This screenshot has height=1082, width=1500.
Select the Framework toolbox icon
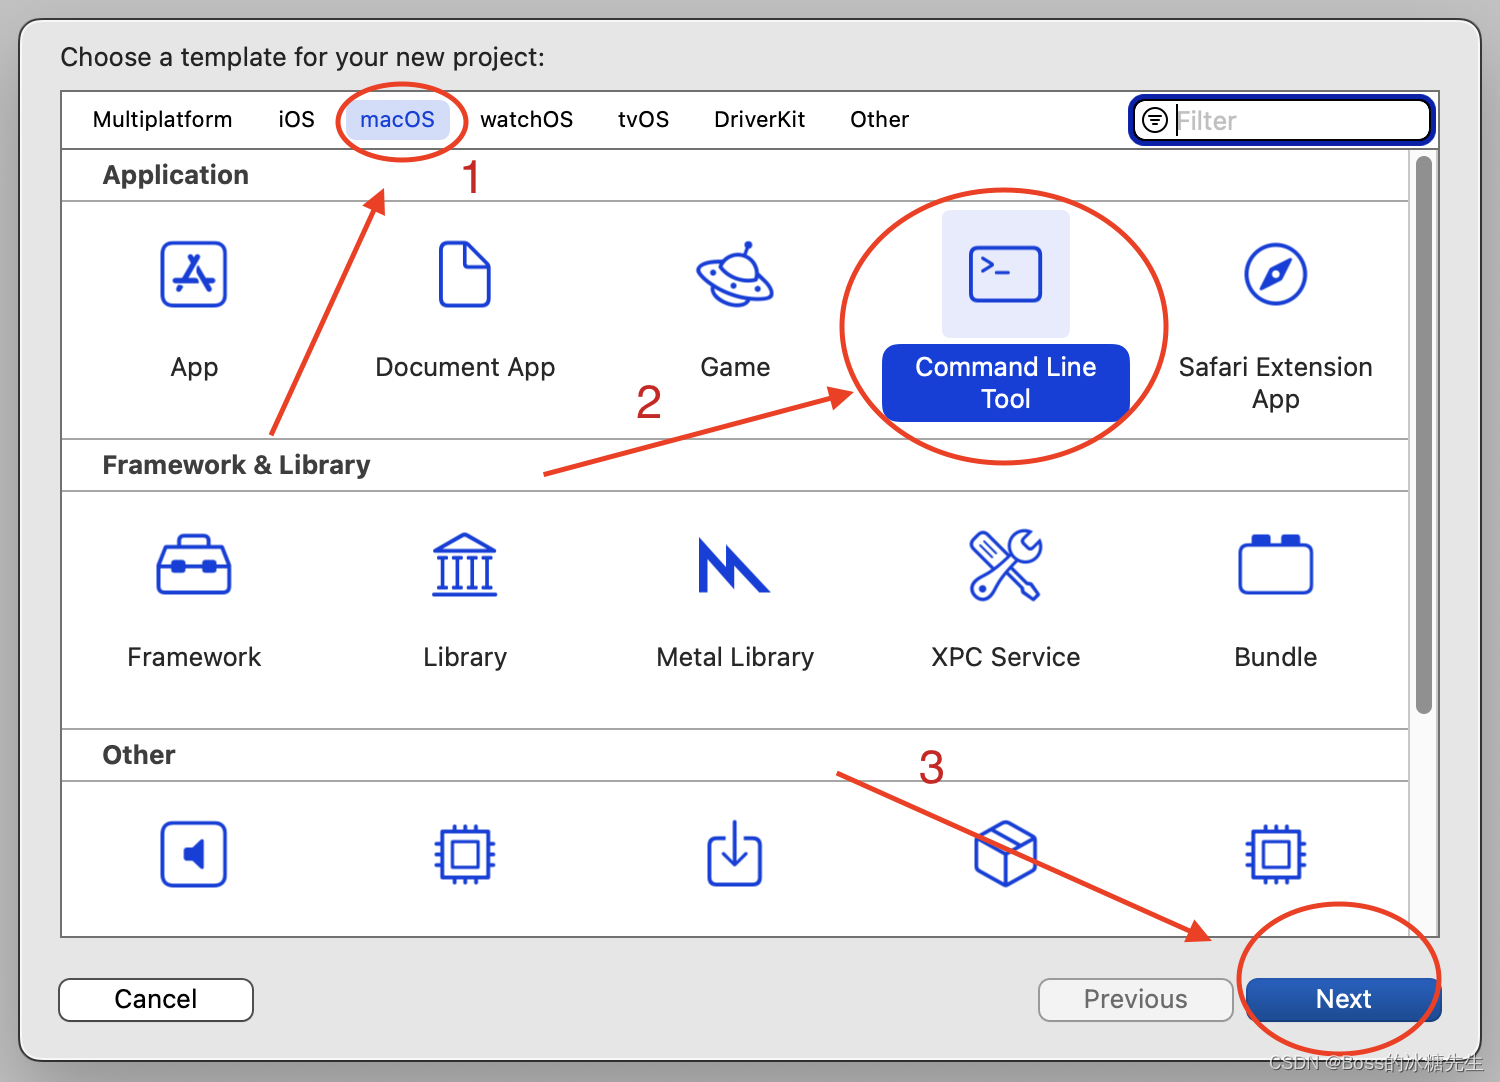(194, 565)
